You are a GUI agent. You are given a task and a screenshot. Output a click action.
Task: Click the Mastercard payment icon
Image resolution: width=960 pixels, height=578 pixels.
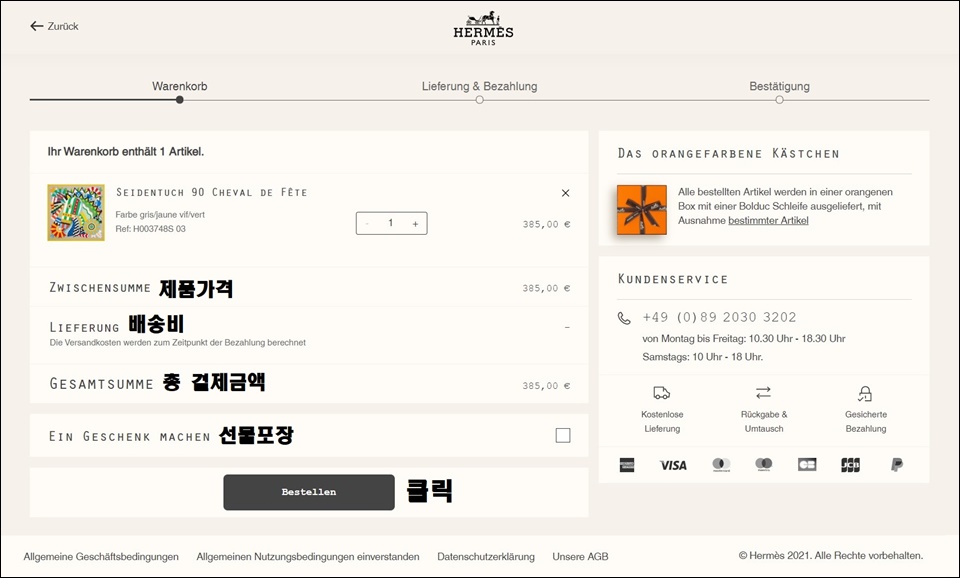(721, 465)
